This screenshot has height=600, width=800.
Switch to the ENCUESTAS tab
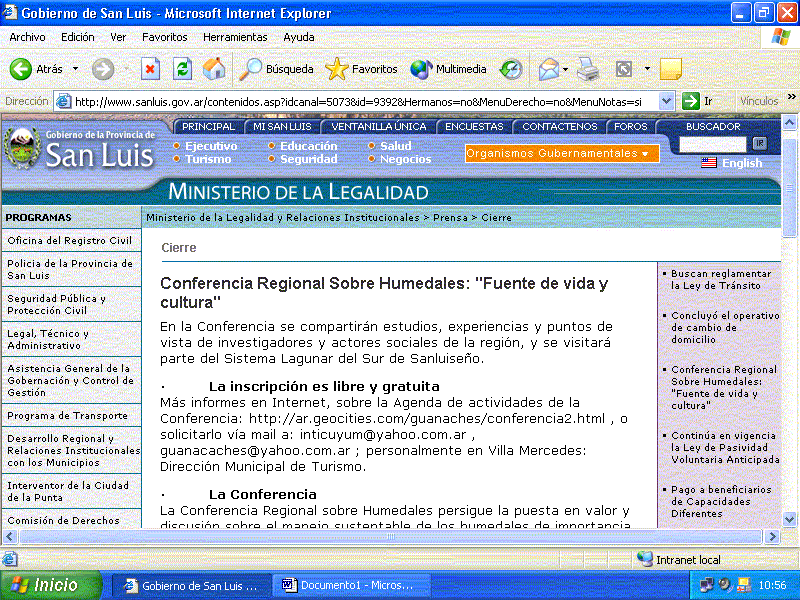(474, 127)
